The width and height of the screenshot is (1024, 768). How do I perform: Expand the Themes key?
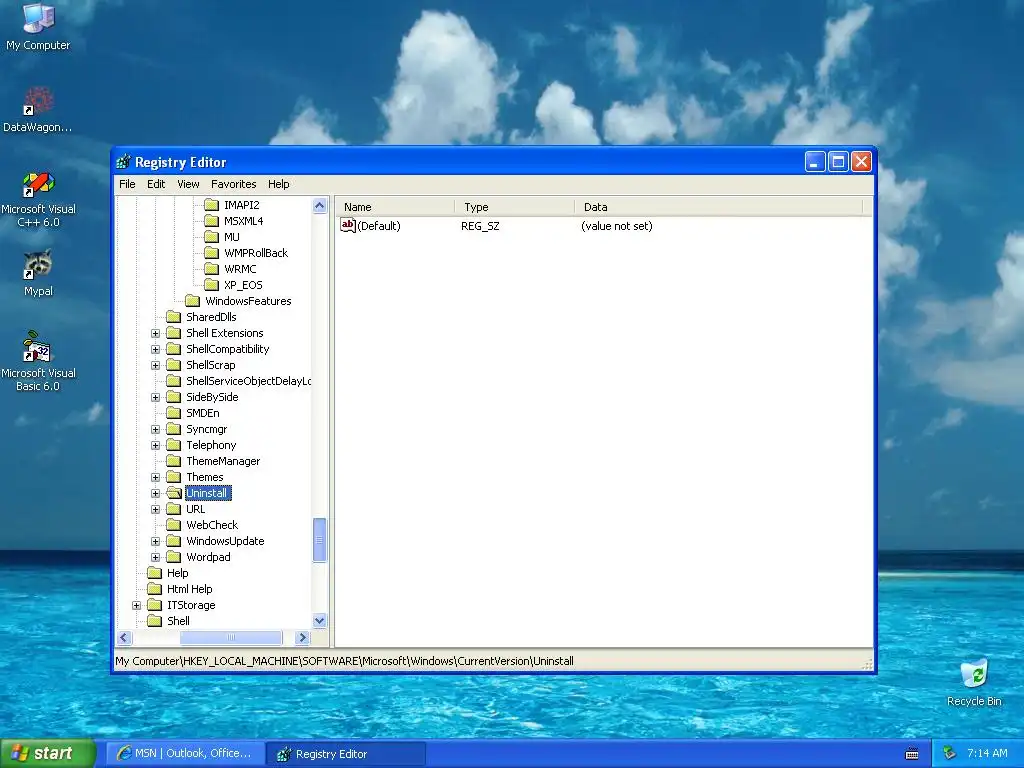pyautogui.click(x=155, y=477)
